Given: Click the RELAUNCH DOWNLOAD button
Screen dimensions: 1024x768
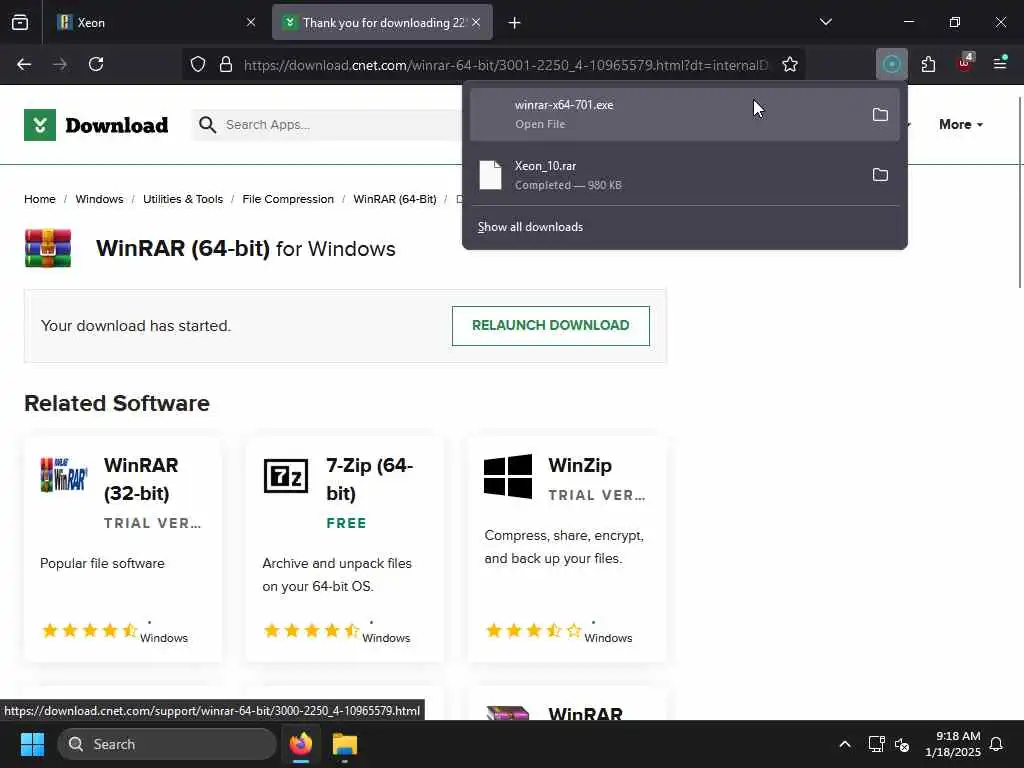Looking at the screenshot, I should pyautogui.click(x=551, y=326).
